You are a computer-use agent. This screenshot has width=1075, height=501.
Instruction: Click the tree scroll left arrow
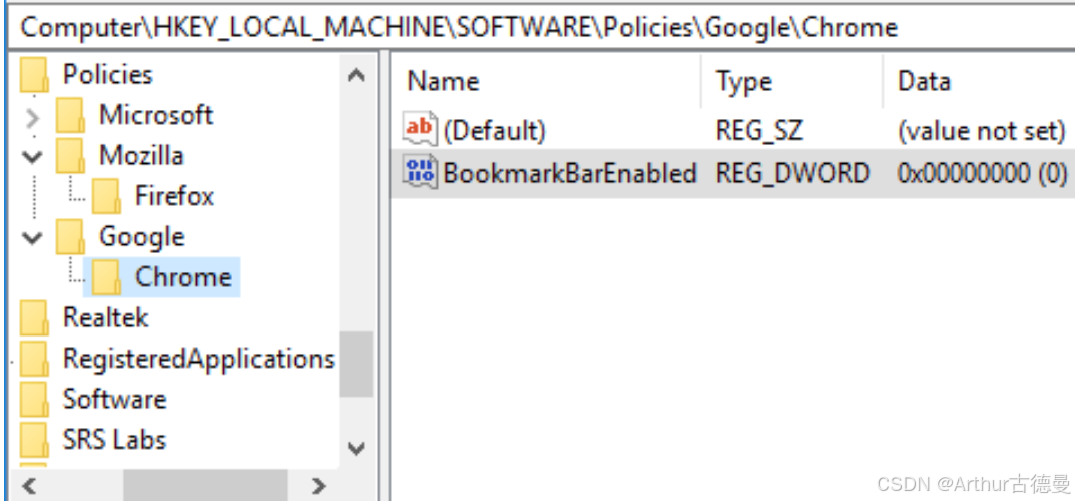point(29,486)
